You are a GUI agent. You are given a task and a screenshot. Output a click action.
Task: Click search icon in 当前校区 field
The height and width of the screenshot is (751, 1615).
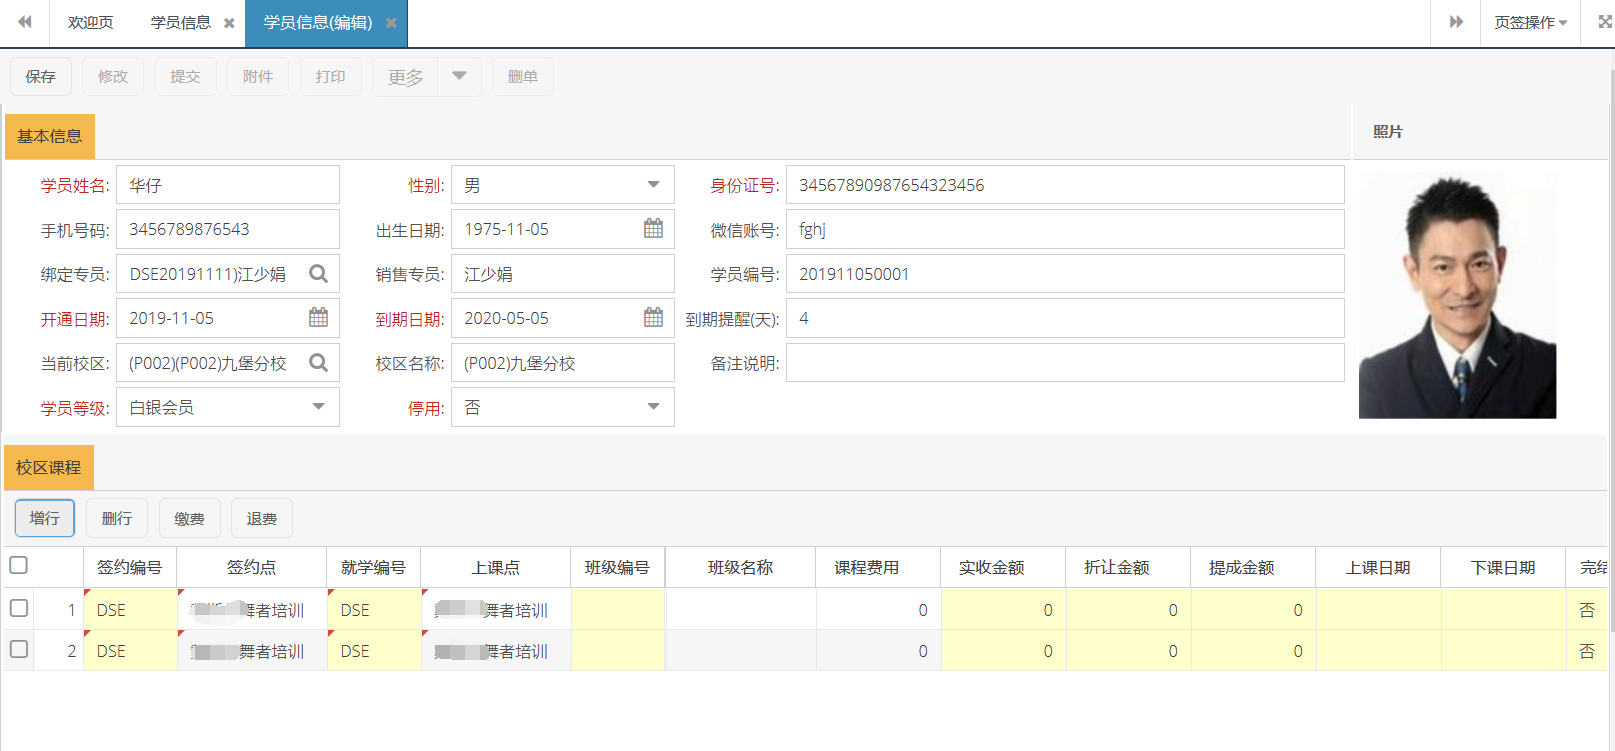(318, 363)
